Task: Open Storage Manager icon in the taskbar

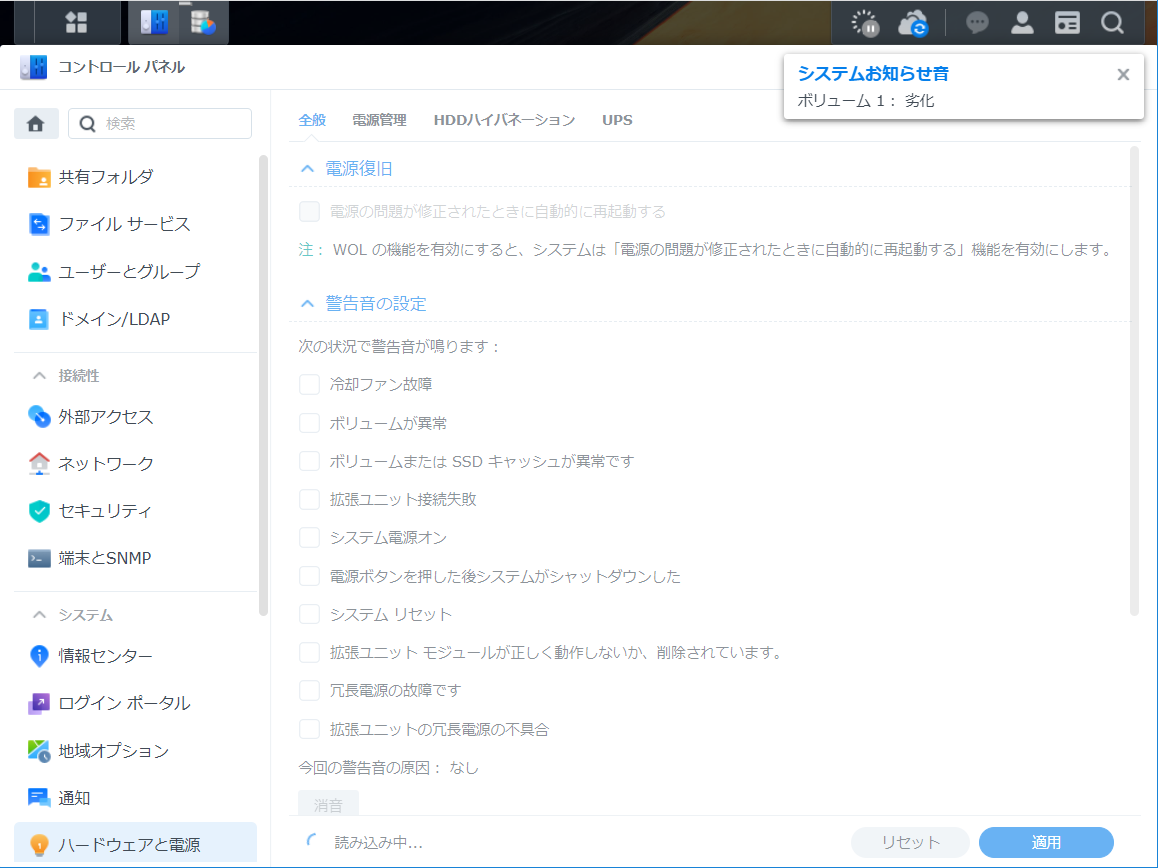Action: pyautogui.click(x=202, y=22)
